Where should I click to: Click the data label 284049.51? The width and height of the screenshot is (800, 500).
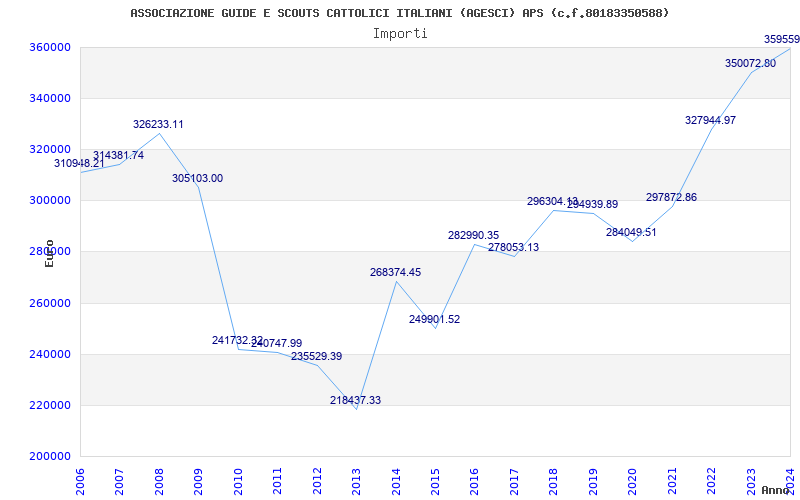click(631, 233)
